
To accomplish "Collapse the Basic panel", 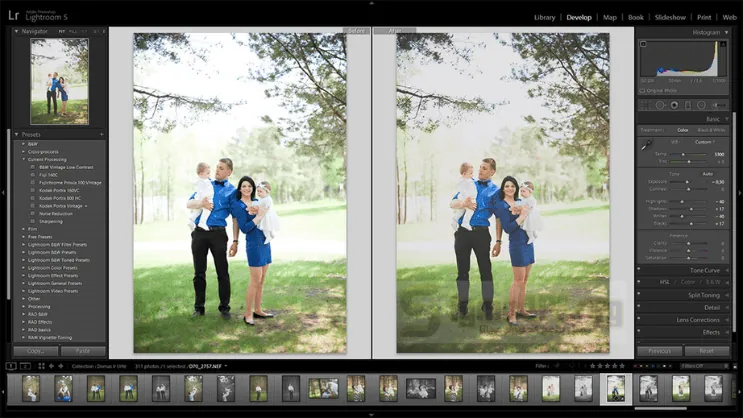I will click(x=726, y=119).
